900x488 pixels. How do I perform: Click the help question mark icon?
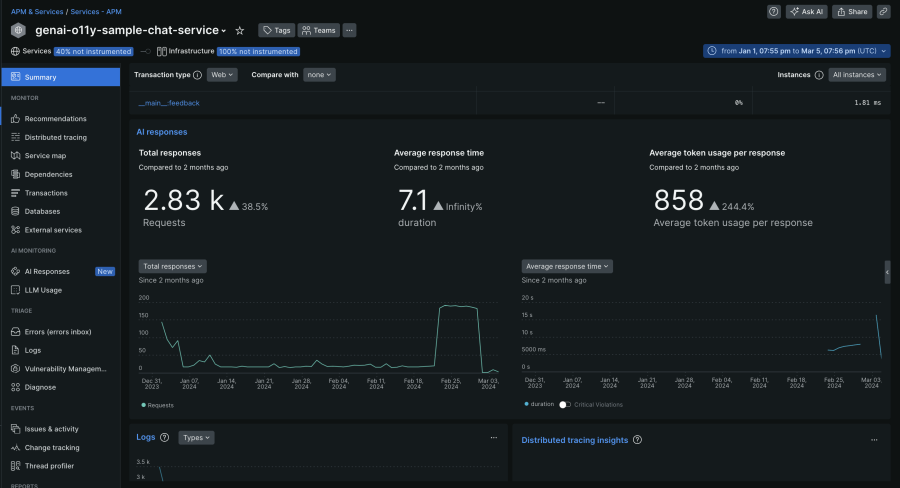pyautogui.click(x=774, y=12)
